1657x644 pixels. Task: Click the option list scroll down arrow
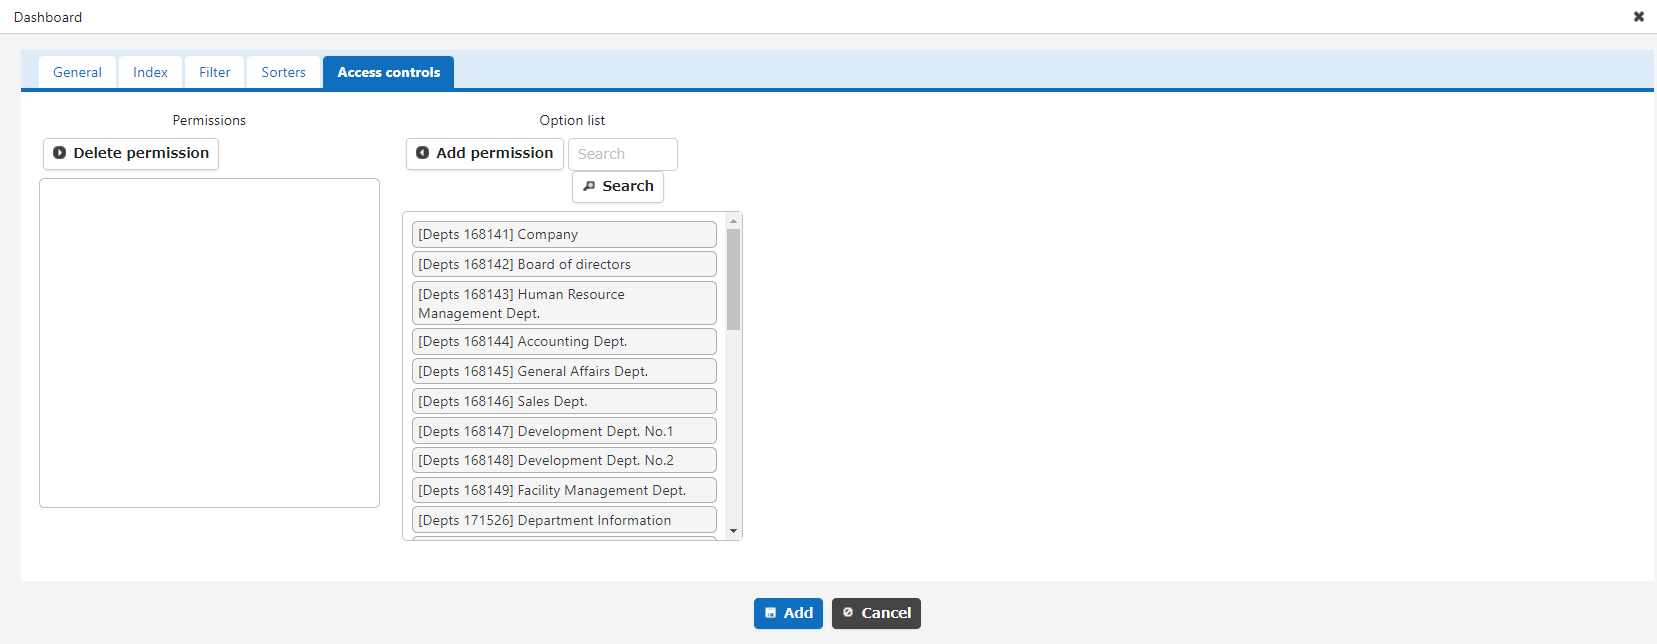[x=733, y=531]
